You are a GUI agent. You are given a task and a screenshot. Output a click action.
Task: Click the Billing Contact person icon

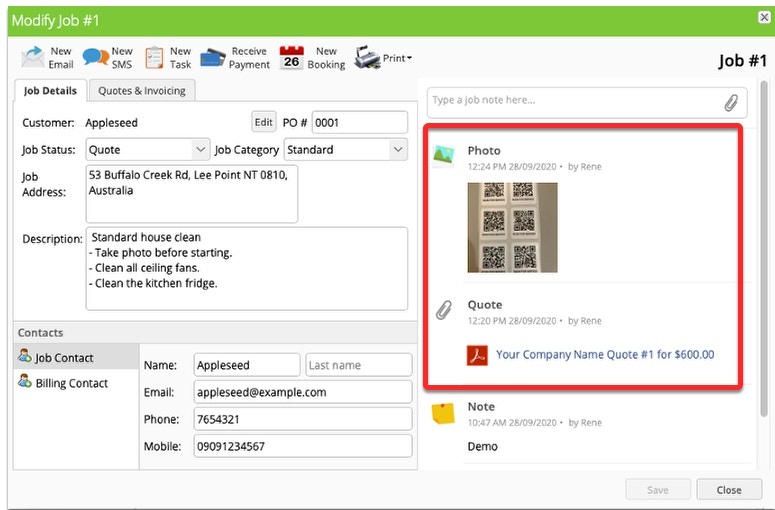point(24,382)
